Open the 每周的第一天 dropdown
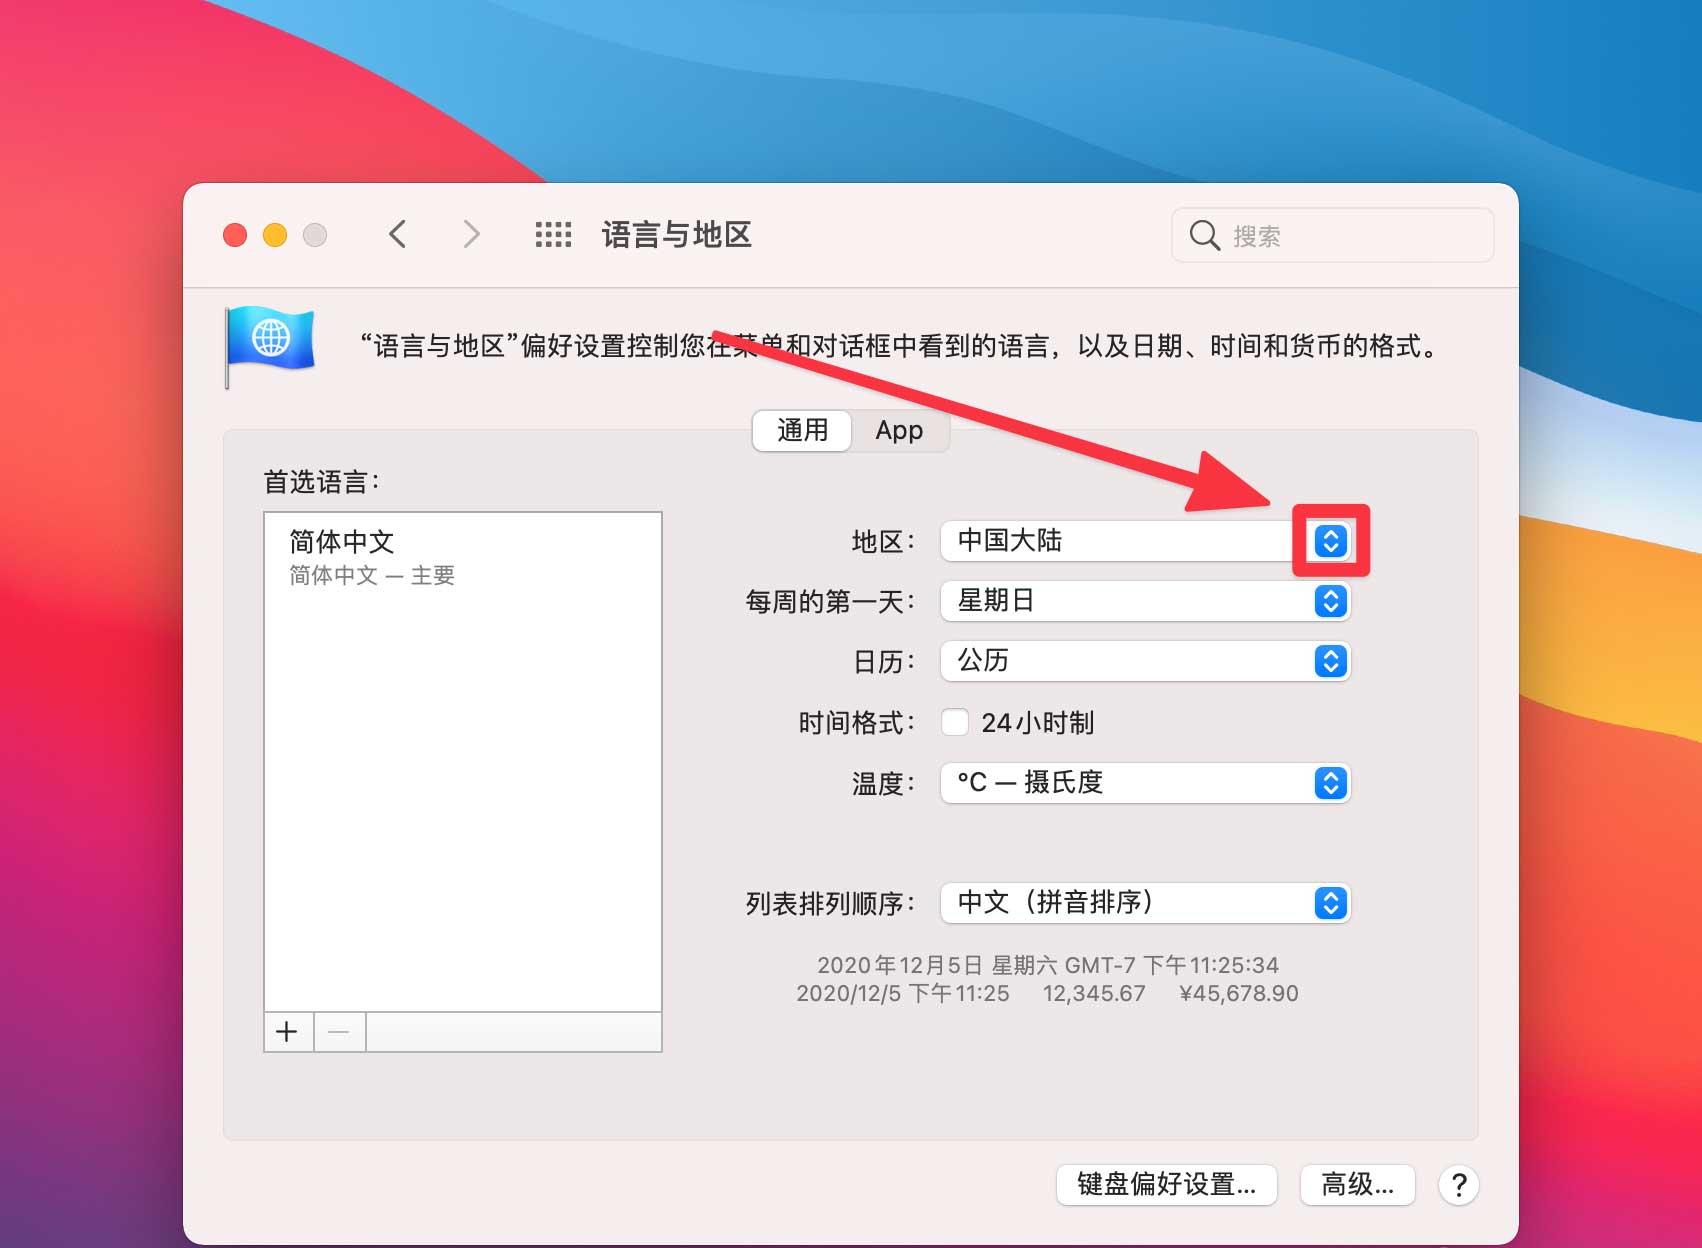 [1329, 601]
